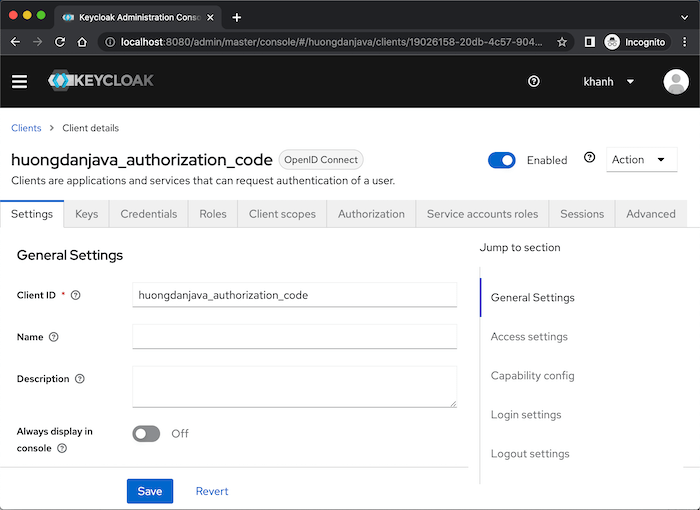This screenshot has width=700, height=510.
Task: Open the Client scopes tab
Action: coord(282,214)
